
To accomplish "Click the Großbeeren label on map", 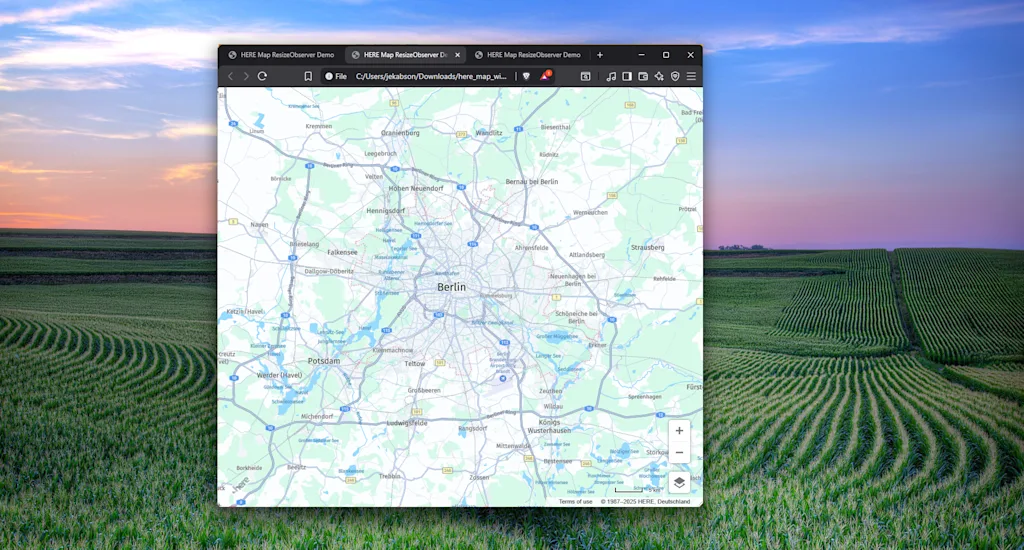I will [x=424, y=391].
